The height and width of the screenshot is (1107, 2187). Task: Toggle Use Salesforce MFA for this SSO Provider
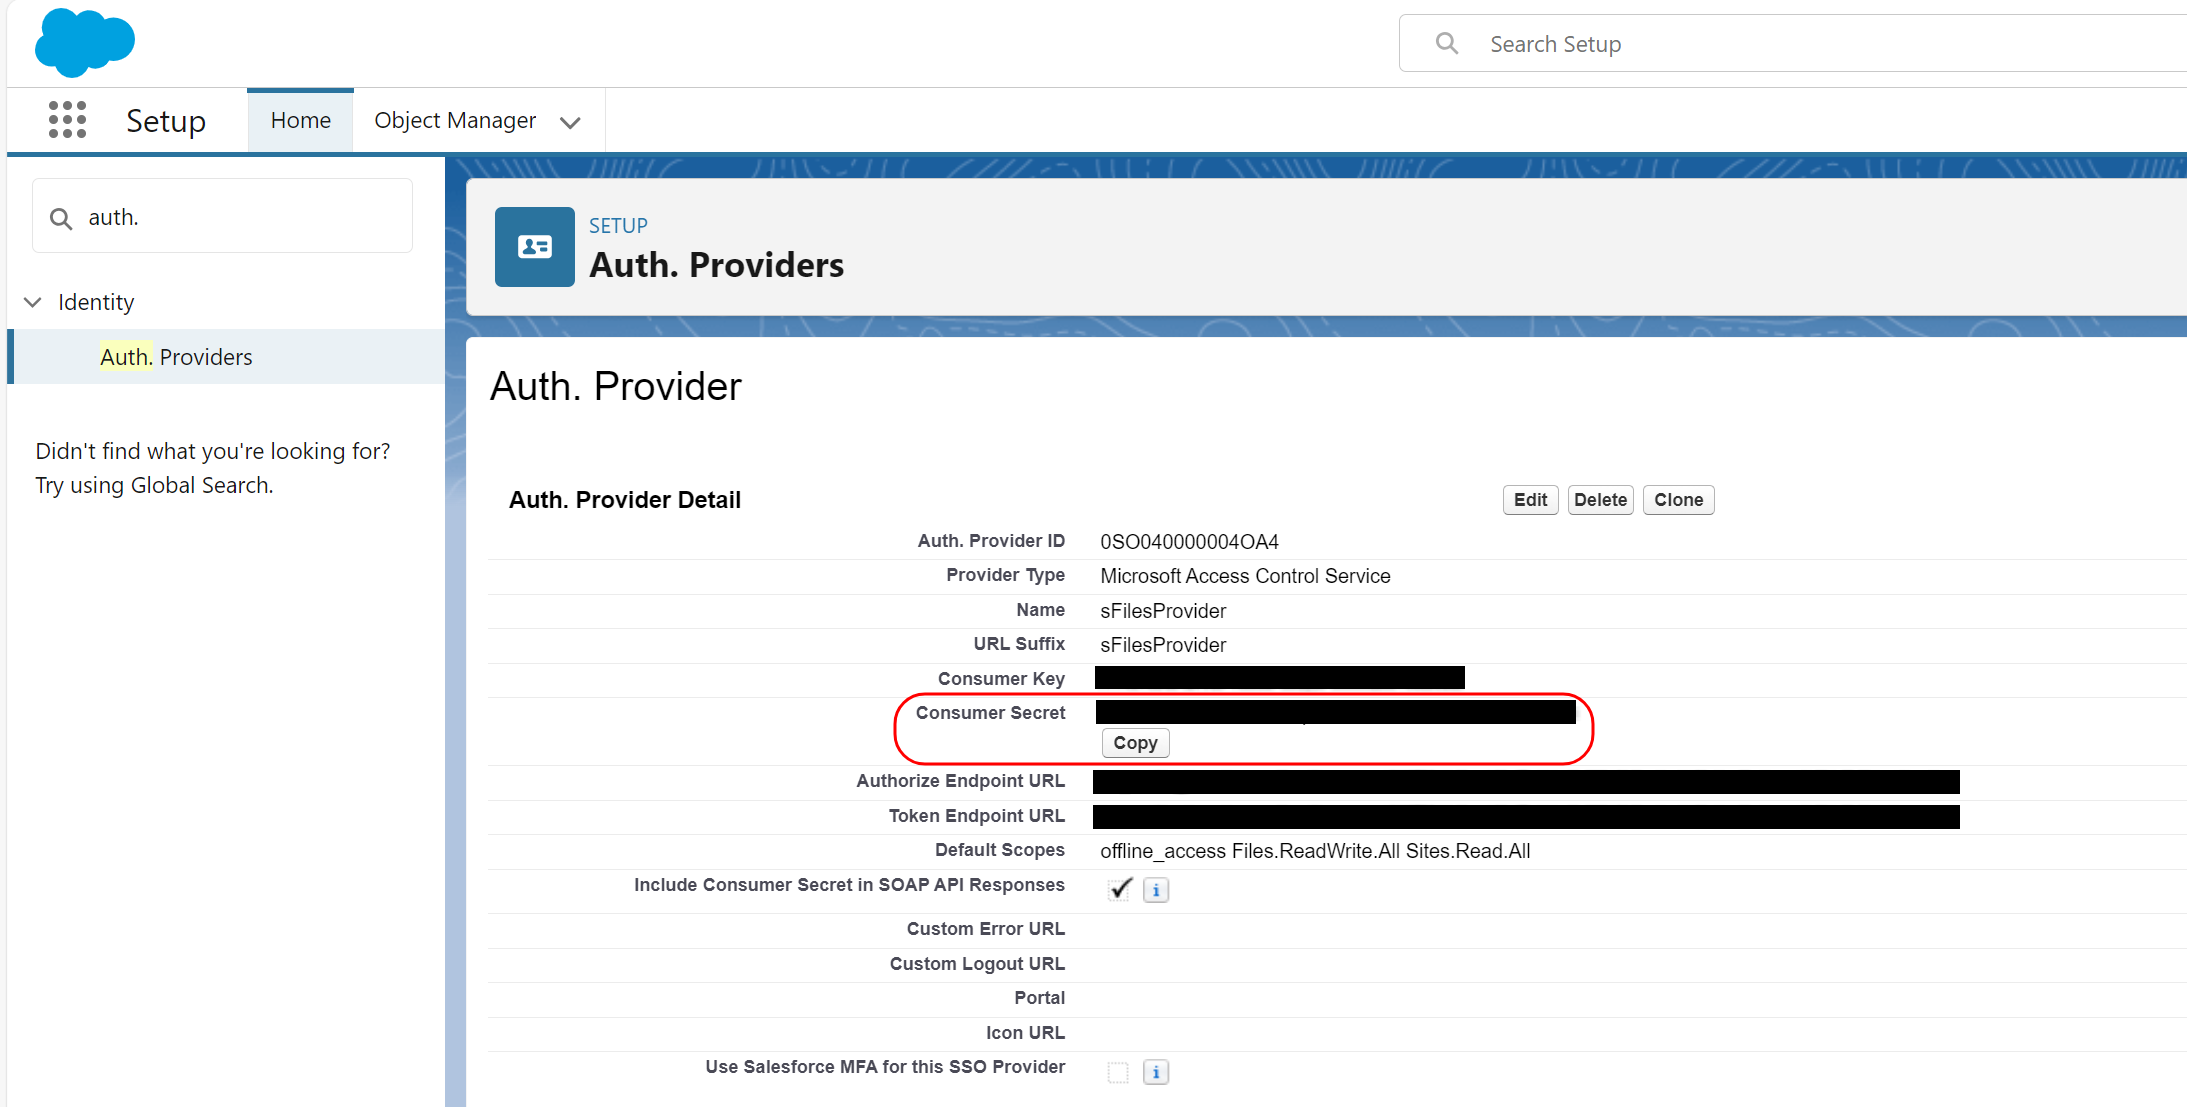1118,1072
